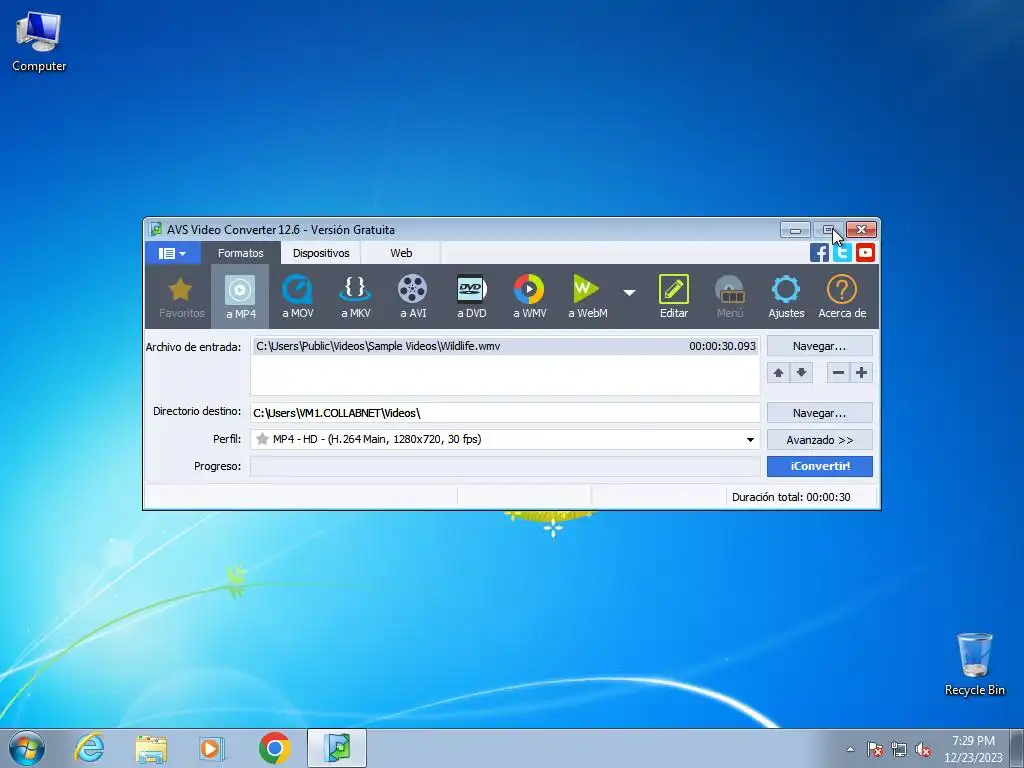
Task: Move input file down arrow
Action: tap(801, 373)
